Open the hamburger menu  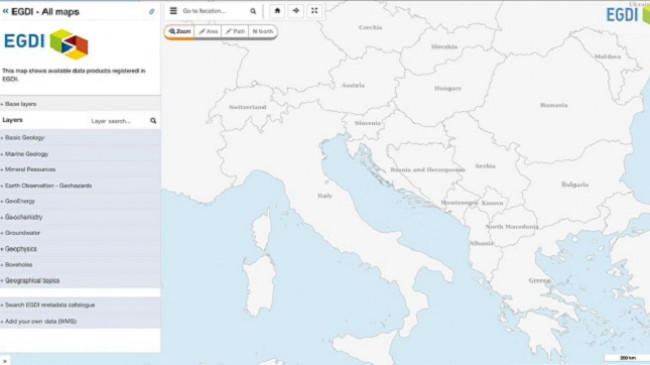173,11
